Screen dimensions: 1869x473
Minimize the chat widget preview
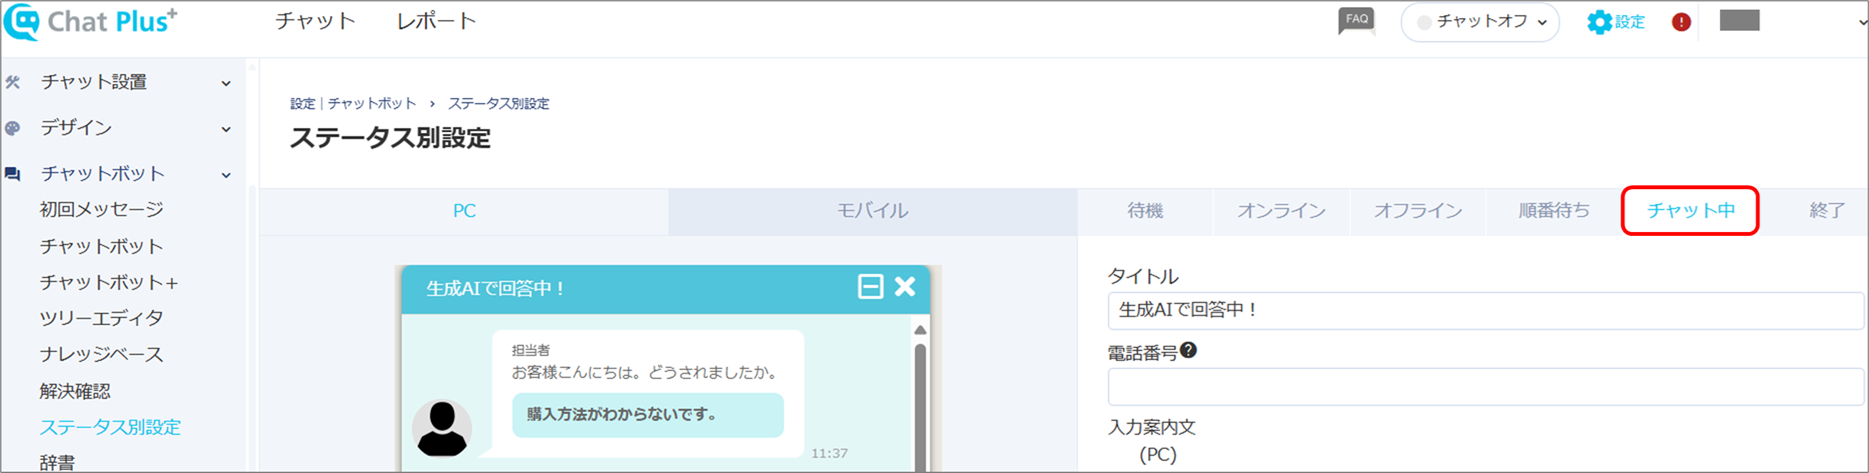[x=870, y=287]
